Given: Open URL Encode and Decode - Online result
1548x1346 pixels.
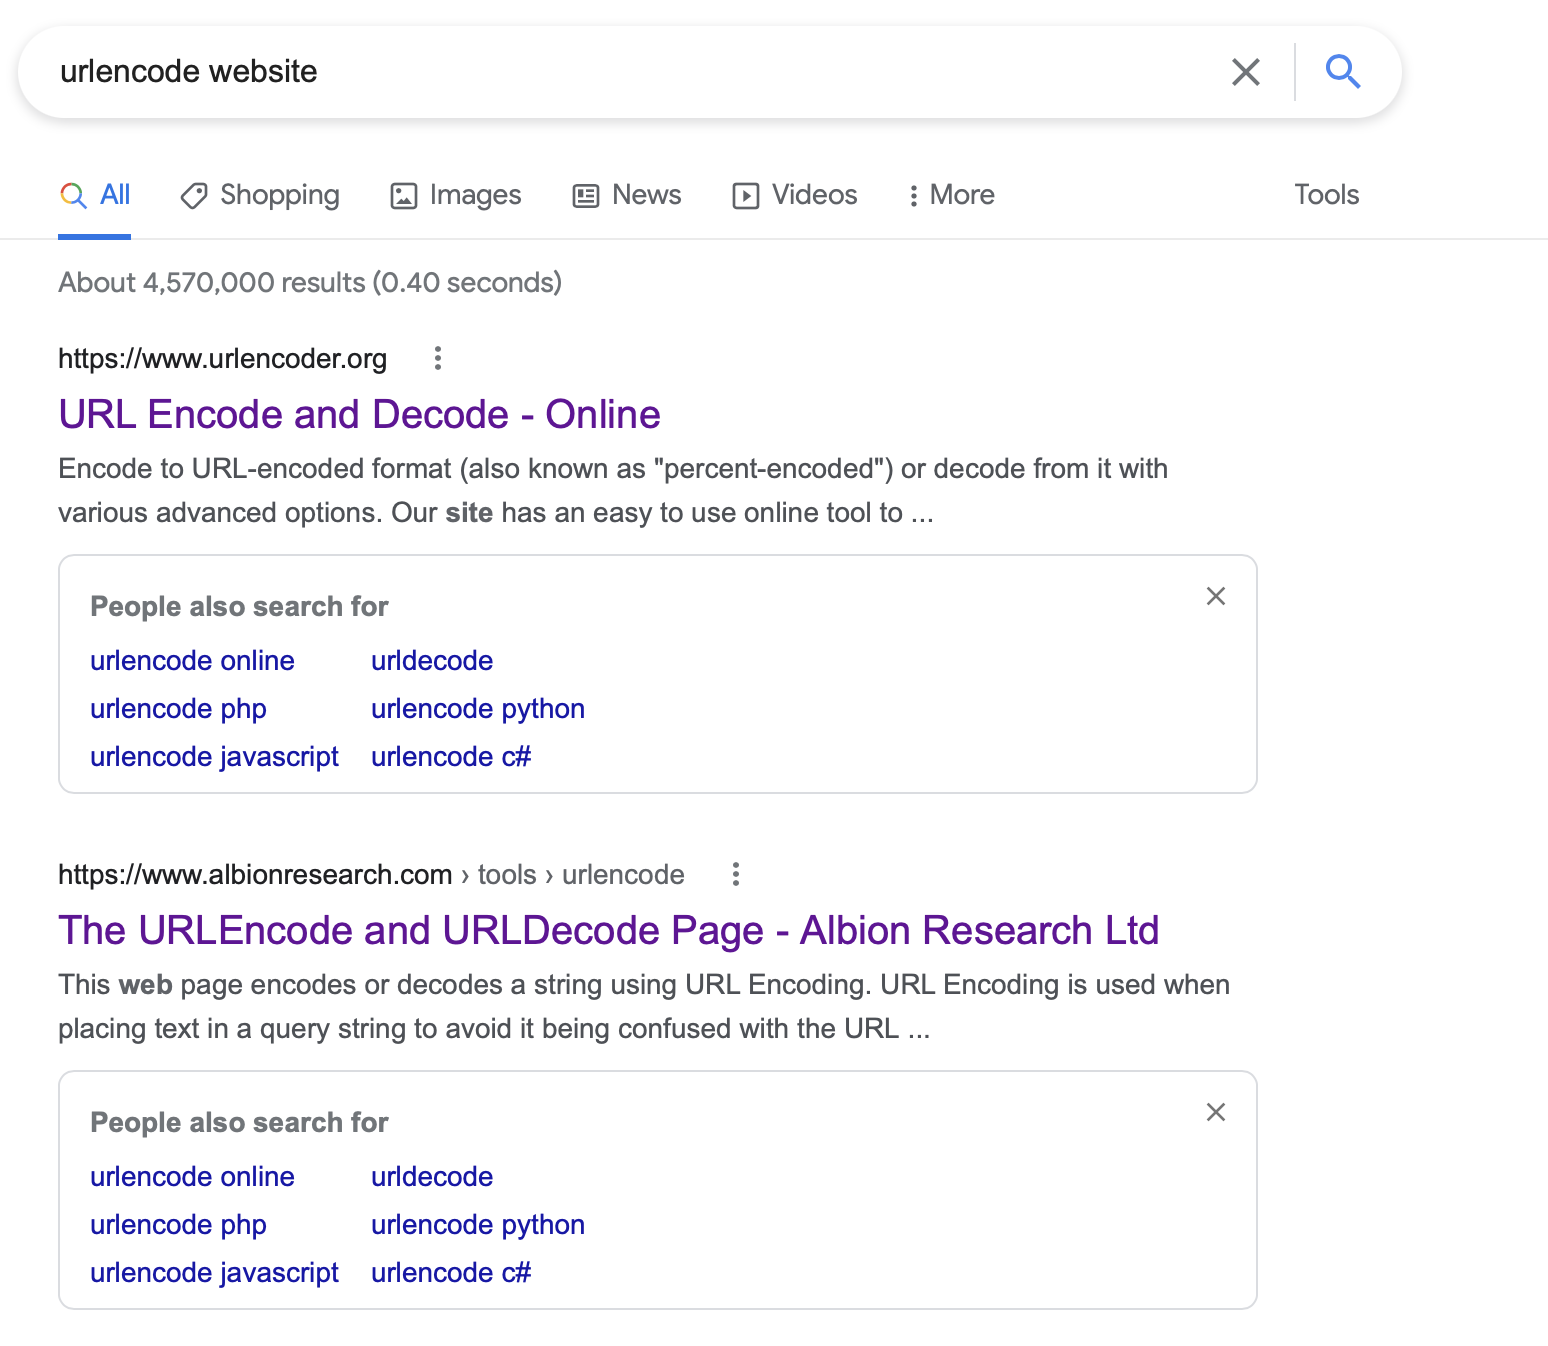Looking at the screenshot, I should click(x=359, y=414).
